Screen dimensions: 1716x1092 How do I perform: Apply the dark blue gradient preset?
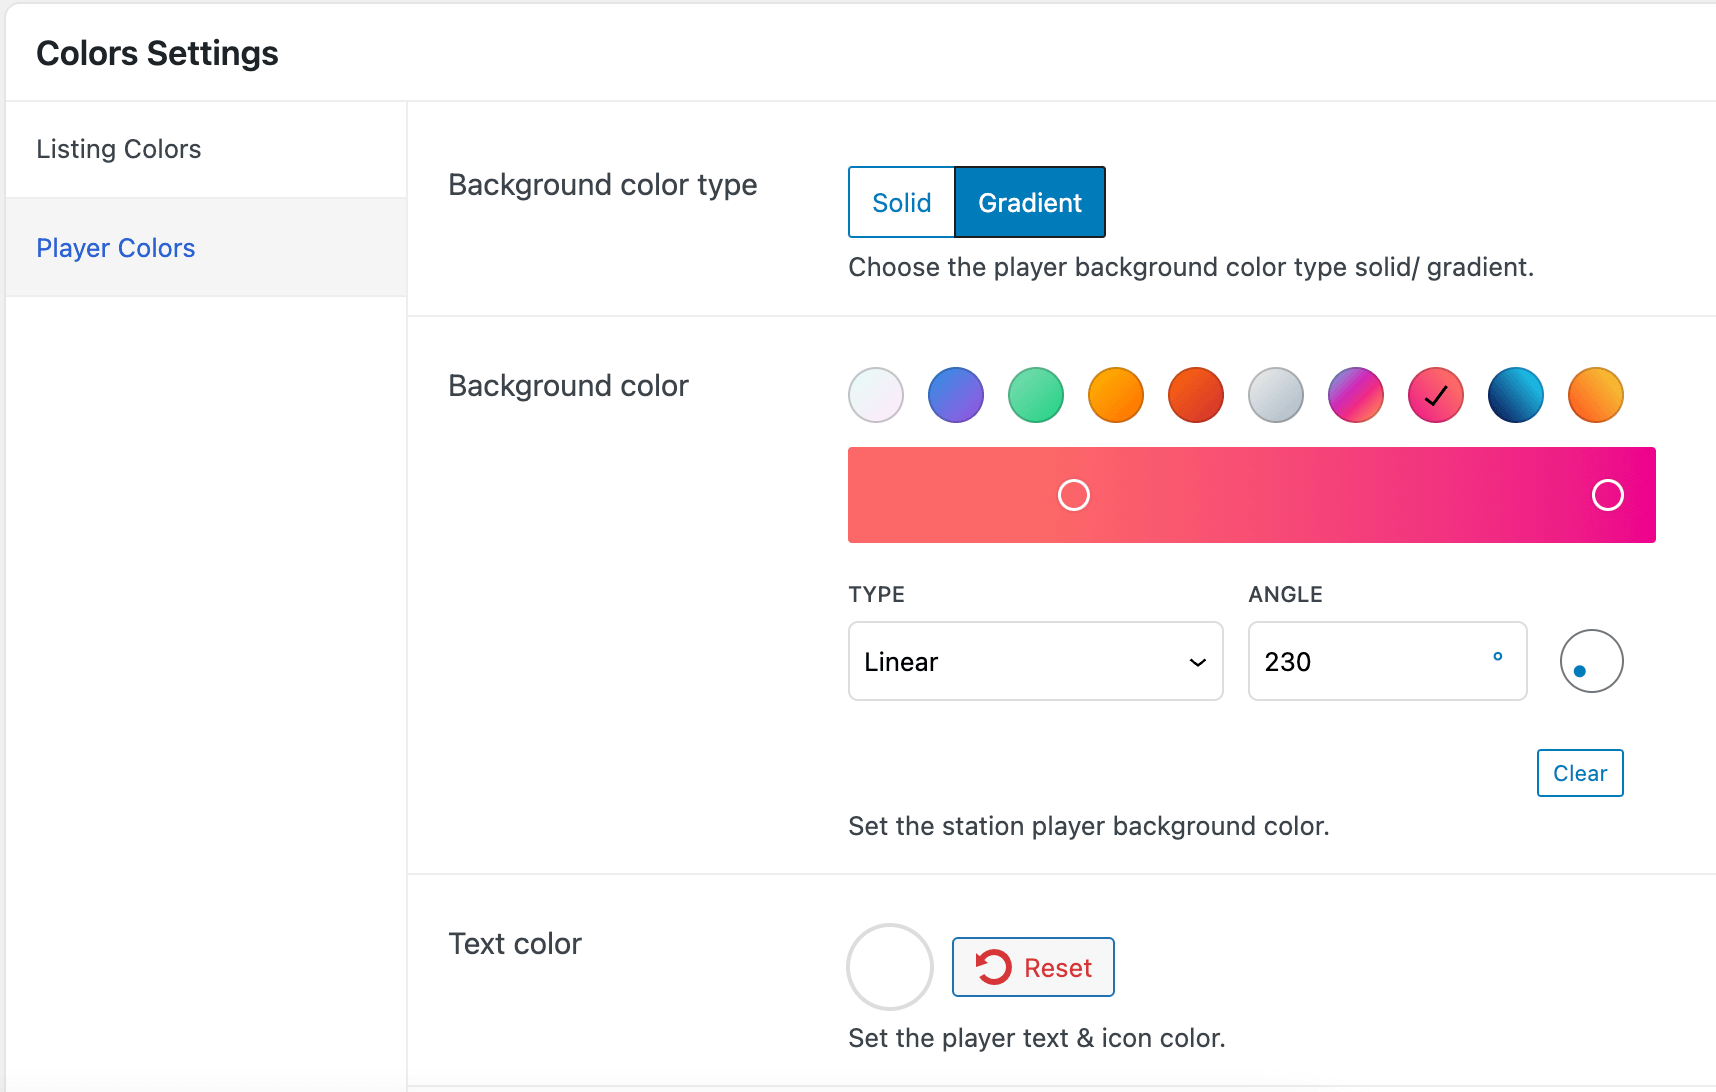1516,395
